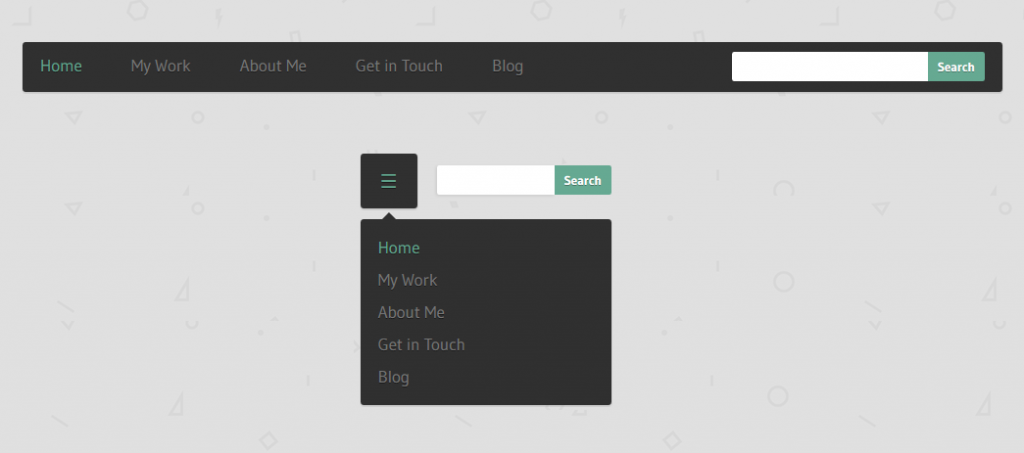This screenshot has width=1024, height=453.
Task: Click the dropdown panel's caret pointer
Action: tap(389, 215)
